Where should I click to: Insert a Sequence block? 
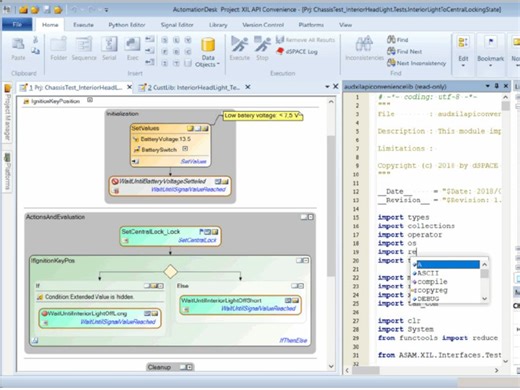coord(84,49)
